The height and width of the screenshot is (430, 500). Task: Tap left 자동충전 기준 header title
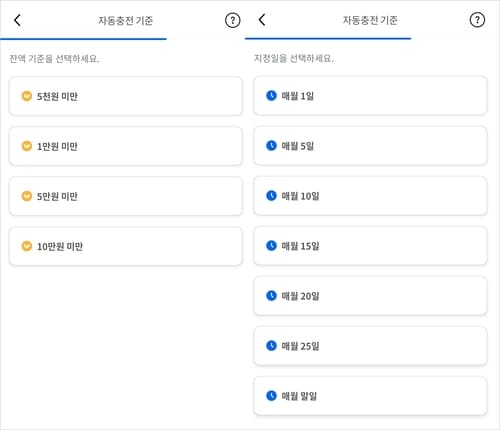125,21
